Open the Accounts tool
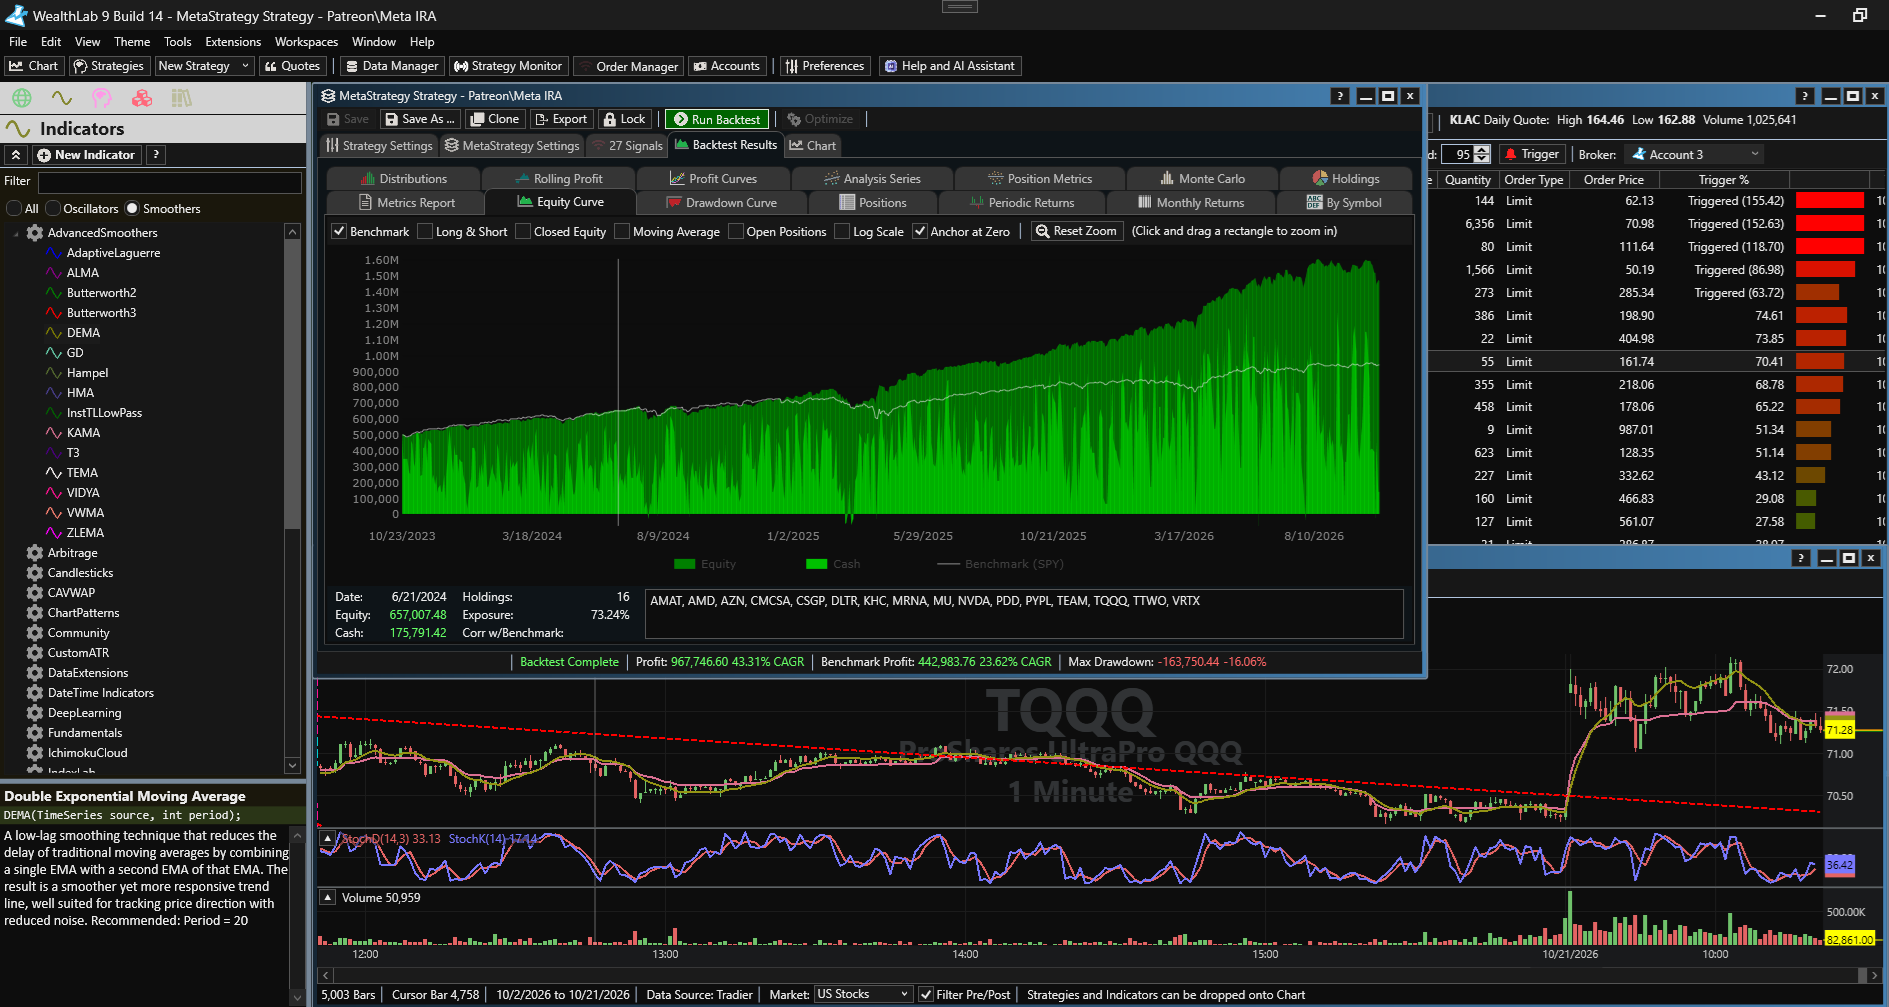 pos(727,66)
